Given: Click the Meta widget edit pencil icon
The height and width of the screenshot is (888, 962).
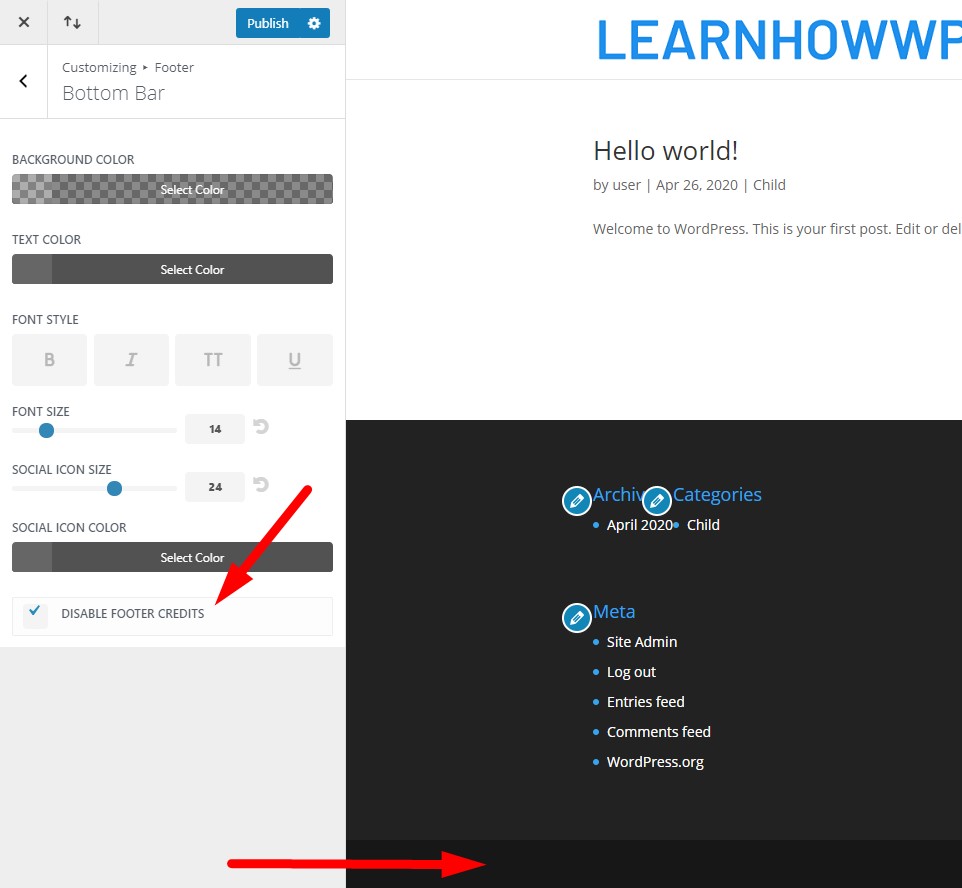Looking at the screenshot, I should coord(577,617).
